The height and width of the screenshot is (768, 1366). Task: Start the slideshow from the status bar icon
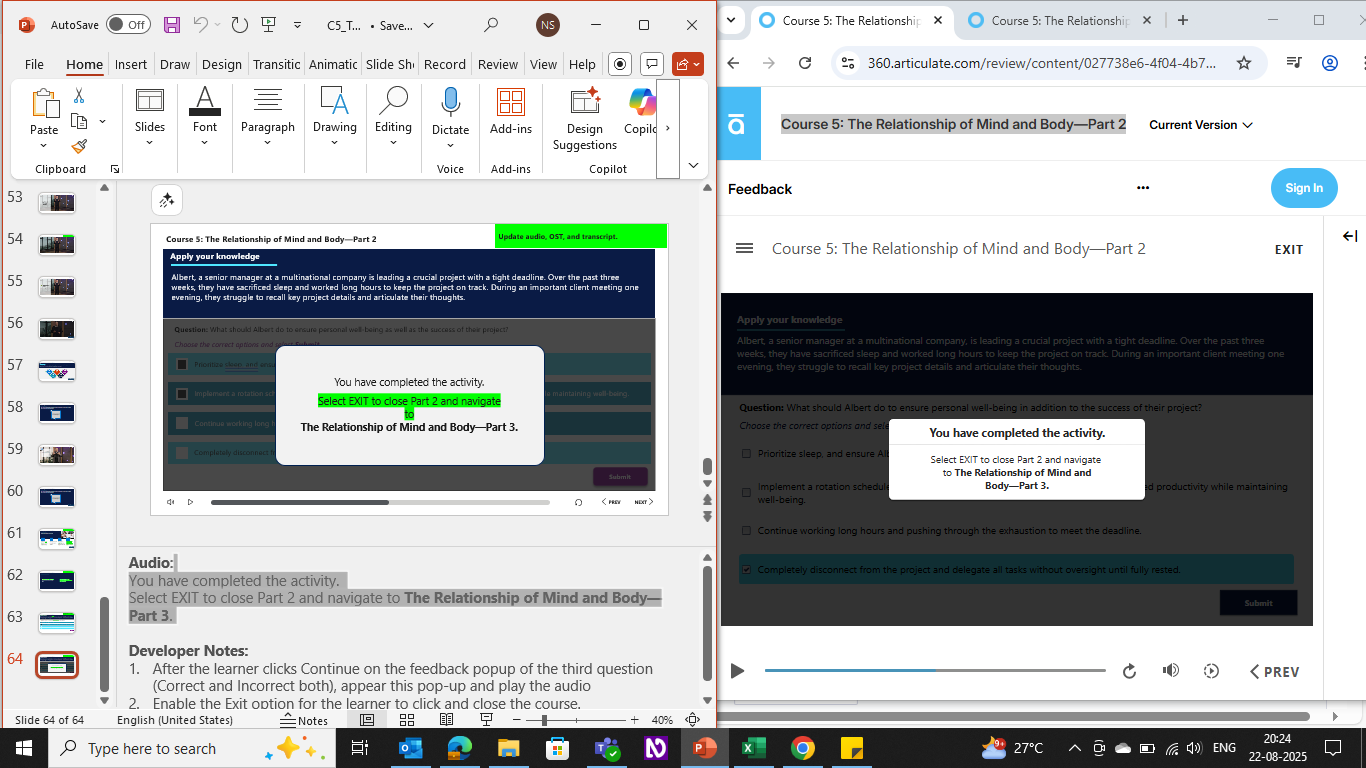click(x=487, y=720)
